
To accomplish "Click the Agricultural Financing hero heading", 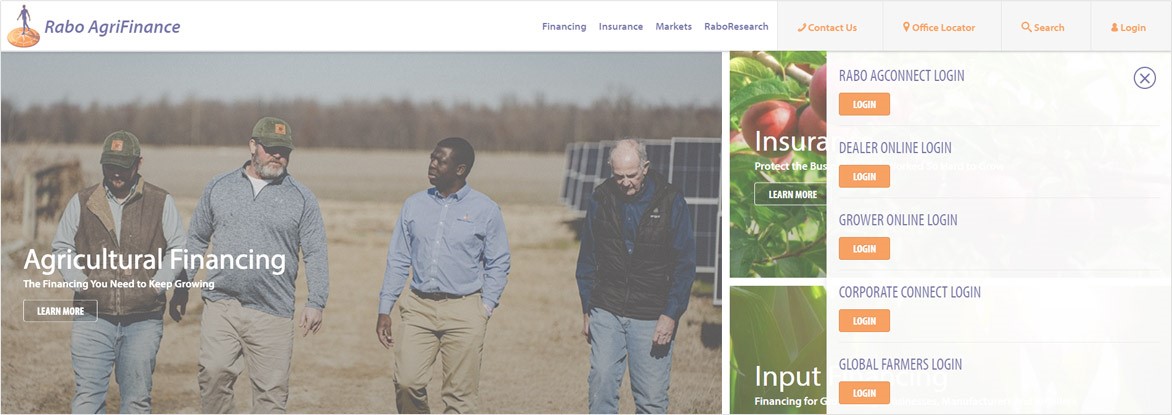I will tap(155, 260).
